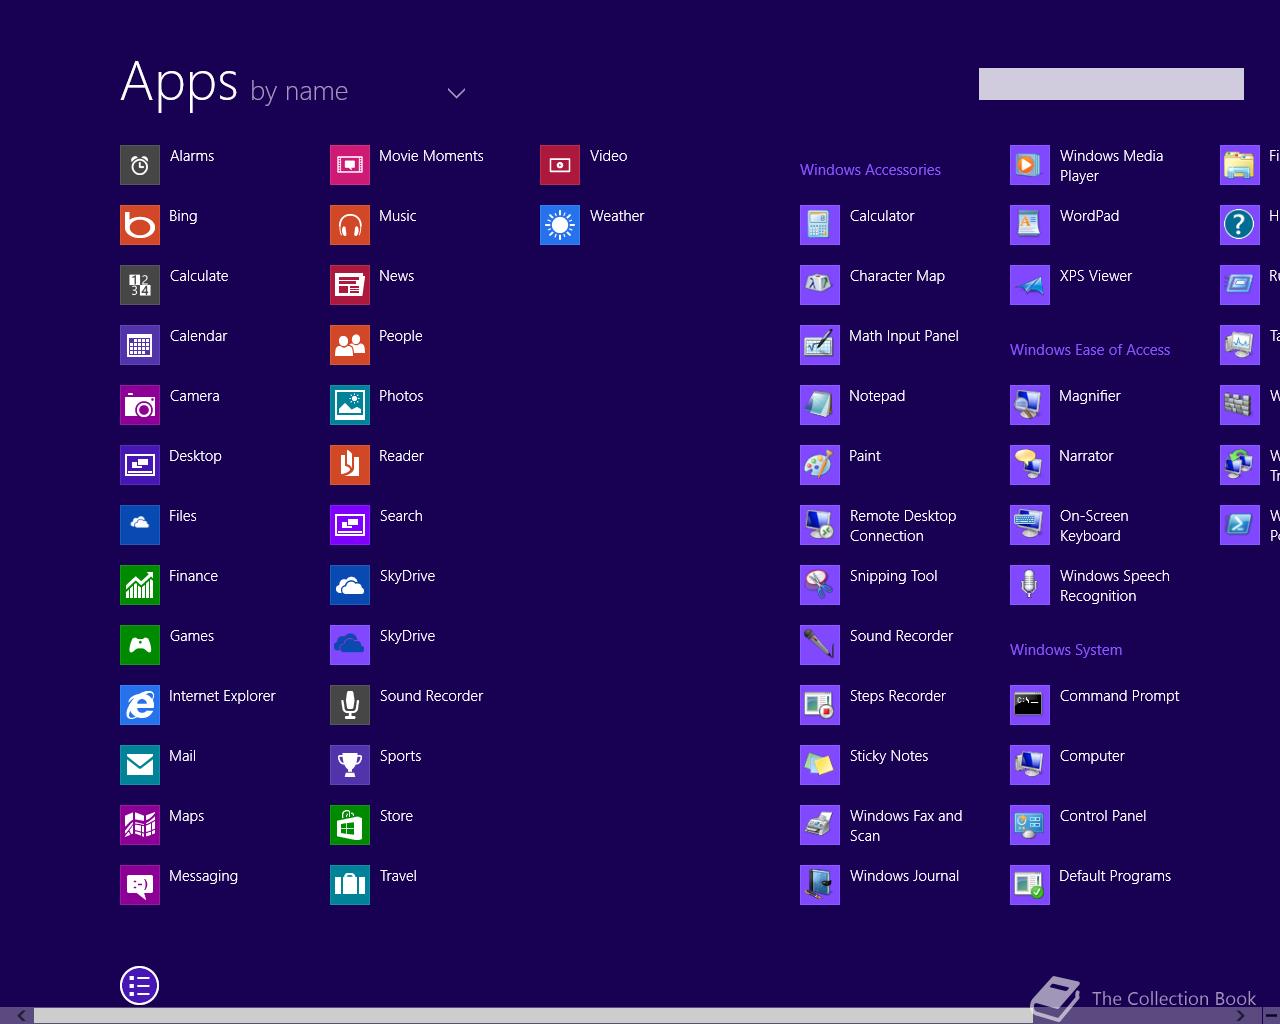The width and height of the screenshot is (1280, 1024).
Task: Open the Store app icon
Action: [x=350, y=825]
